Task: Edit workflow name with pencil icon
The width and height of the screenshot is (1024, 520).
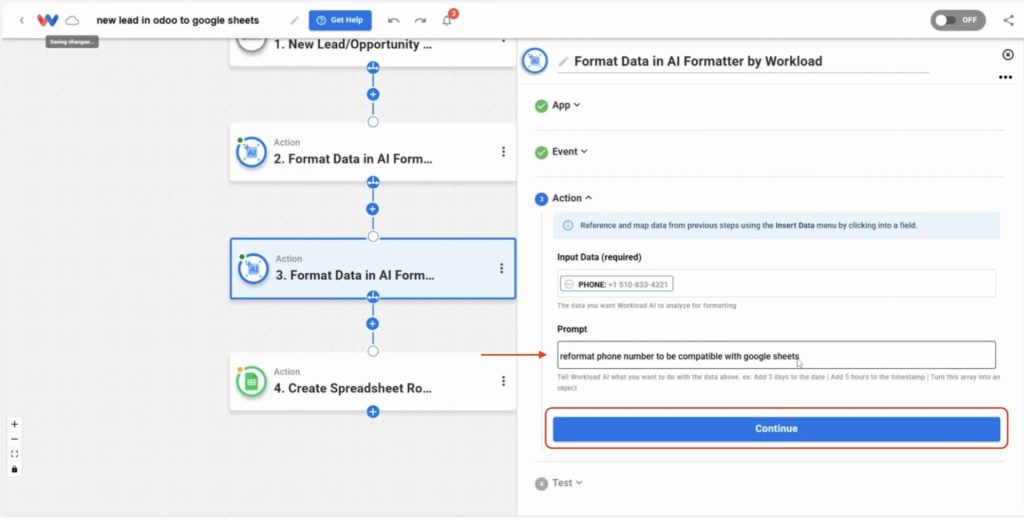Action: pos(295,20)
